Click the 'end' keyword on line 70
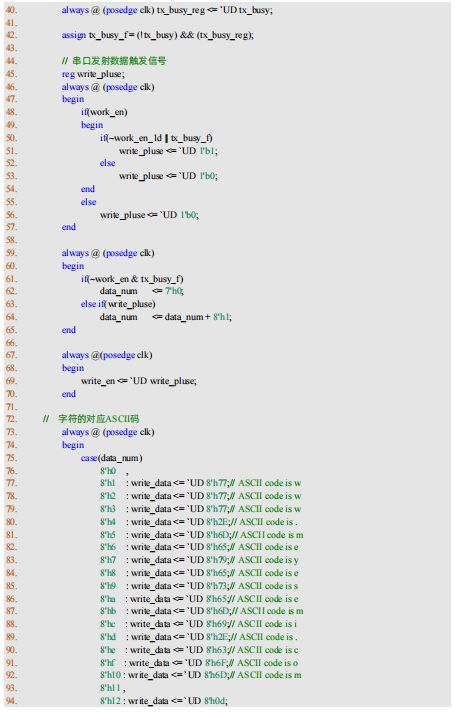 click(69, 394)
